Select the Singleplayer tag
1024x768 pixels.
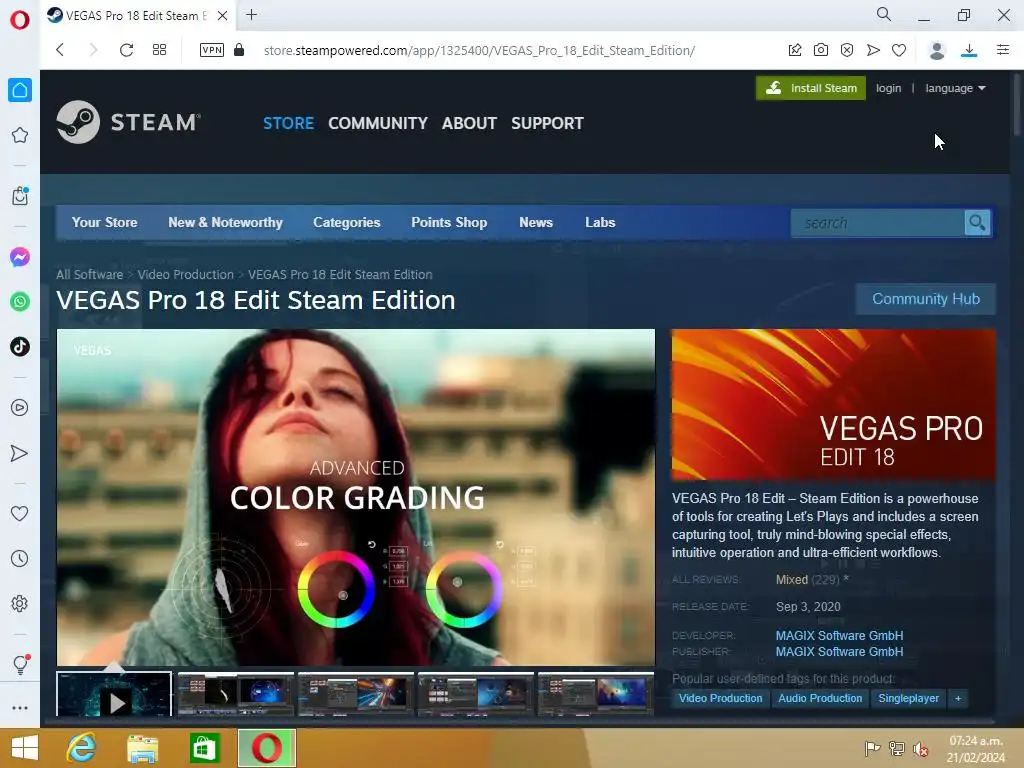pyautogui.click(x=908, y=698)
